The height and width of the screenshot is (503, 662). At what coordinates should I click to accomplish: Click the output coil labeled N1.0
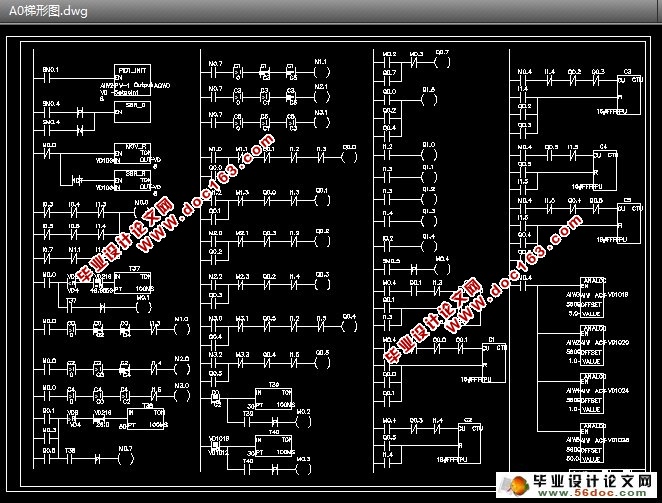tap(182, 329)
